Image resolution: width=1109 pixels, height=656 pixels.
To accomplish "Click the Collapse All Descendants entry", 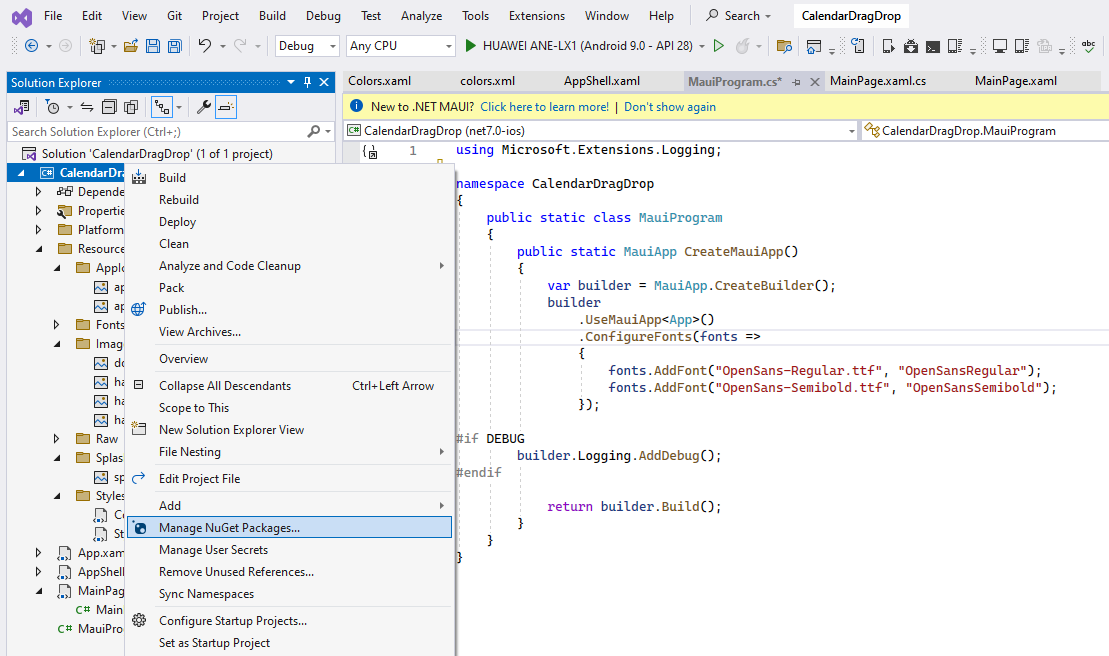I will 289,386.
